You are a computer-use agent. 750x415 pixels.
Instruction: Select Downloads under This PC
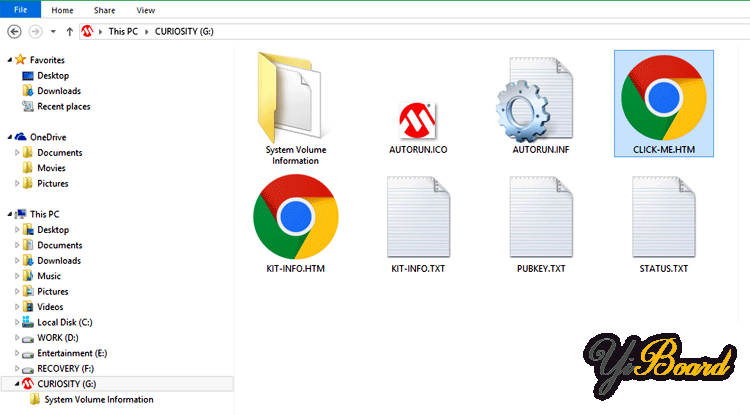coord(59,261)
